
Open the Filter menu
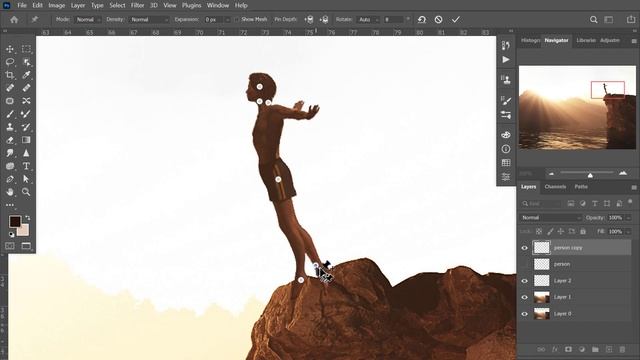(x=138, y=5)
